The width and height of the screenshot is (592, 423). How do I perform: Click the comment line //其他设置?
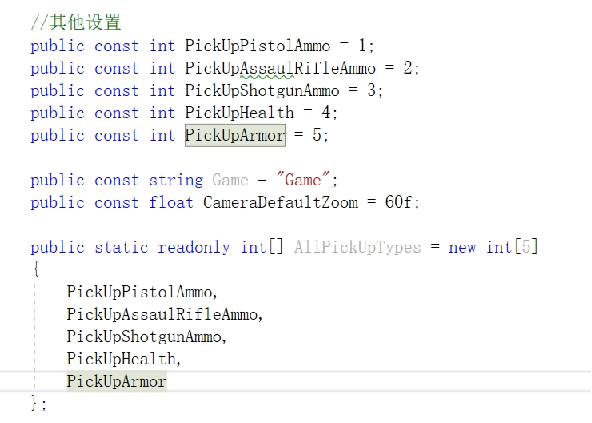click(76, 22)
